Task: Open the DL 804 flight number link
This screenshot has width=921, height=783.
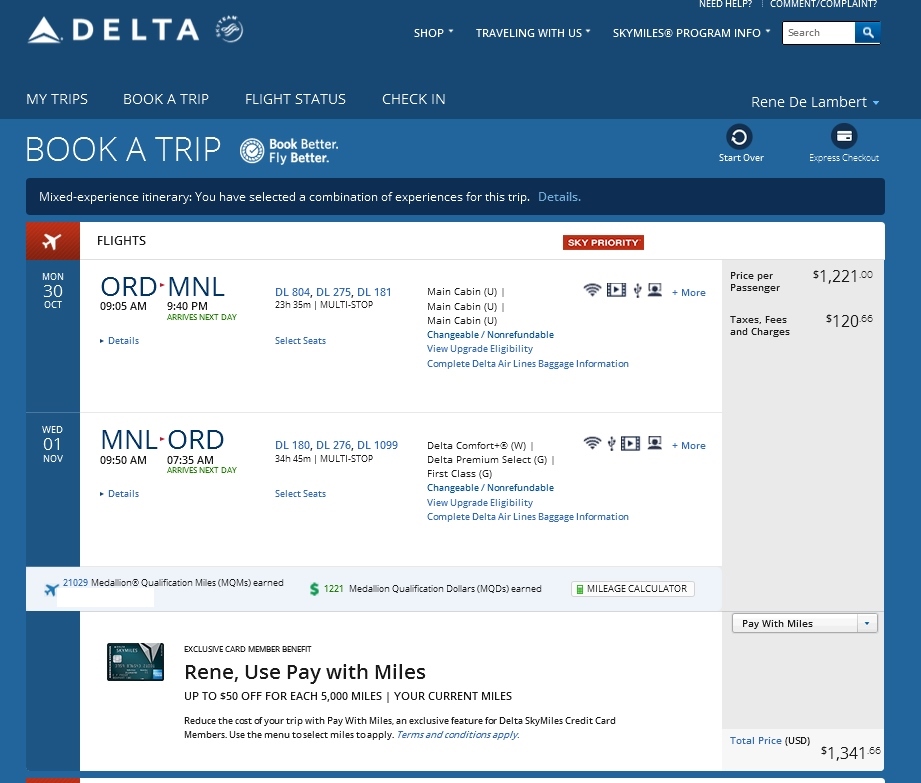Action: (291, 292)
